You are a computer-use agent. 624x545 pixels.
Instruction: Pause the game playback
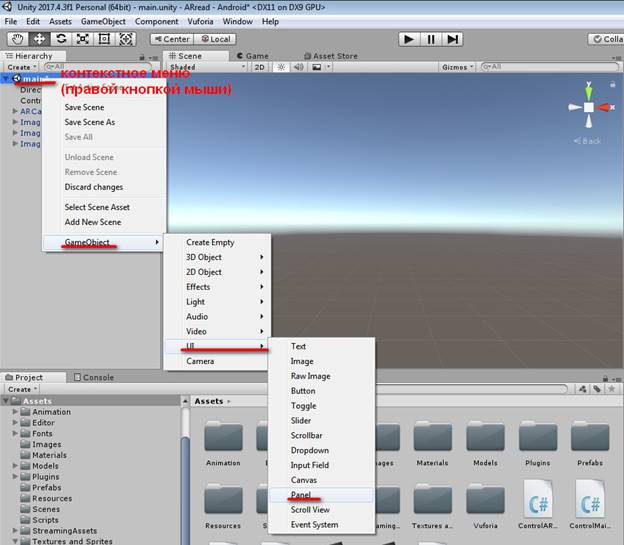(431, 39)
